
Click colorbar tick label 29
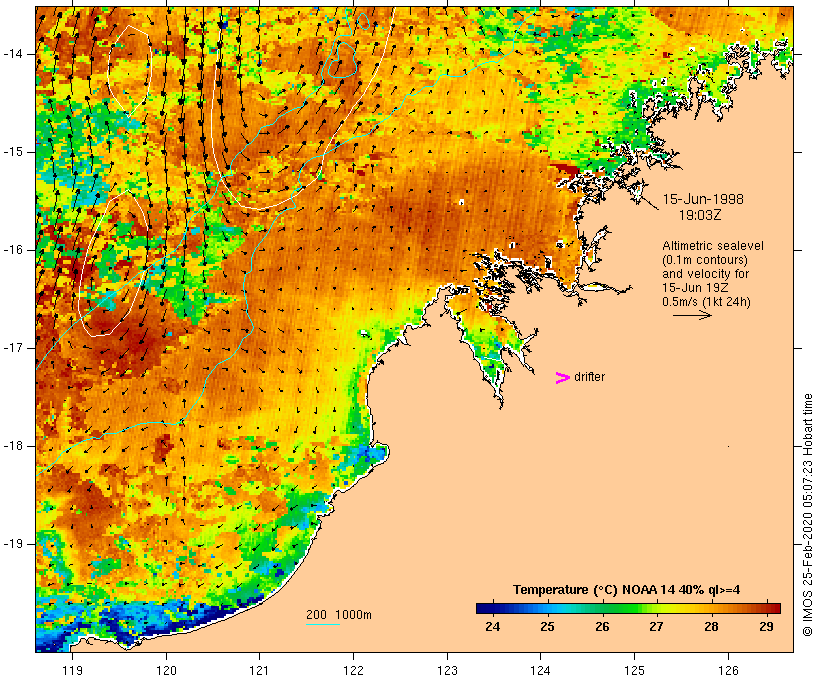[766, 626]
